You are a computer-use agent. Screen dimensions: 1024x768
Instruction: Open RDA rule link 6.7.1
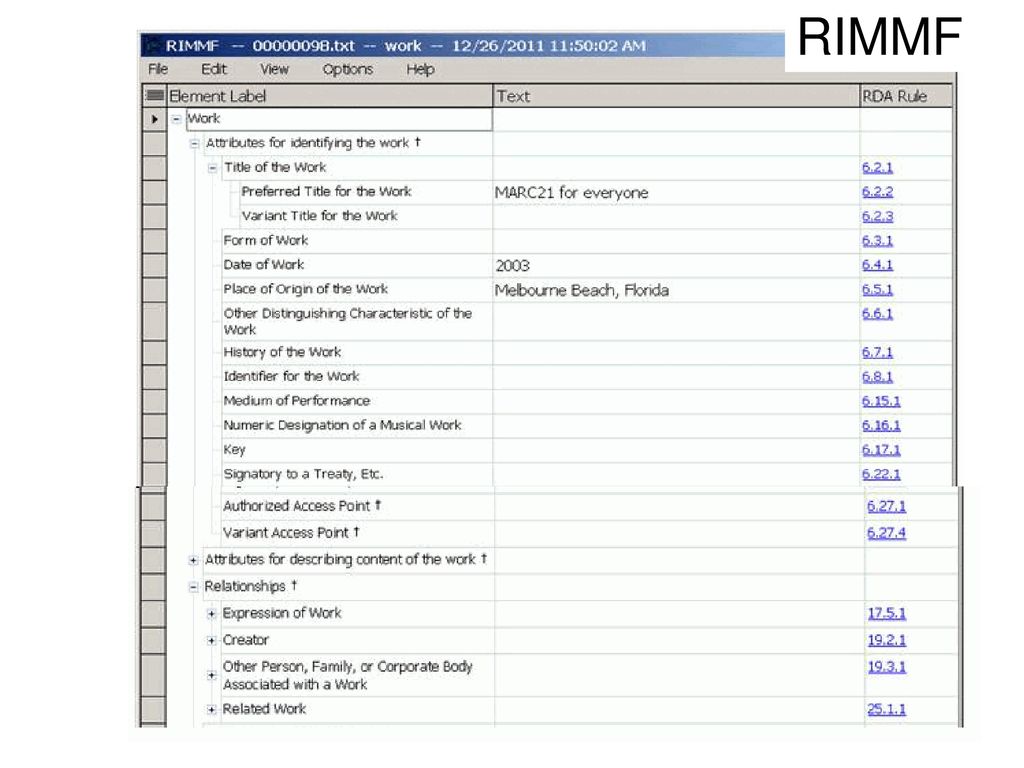coord(877,353)
